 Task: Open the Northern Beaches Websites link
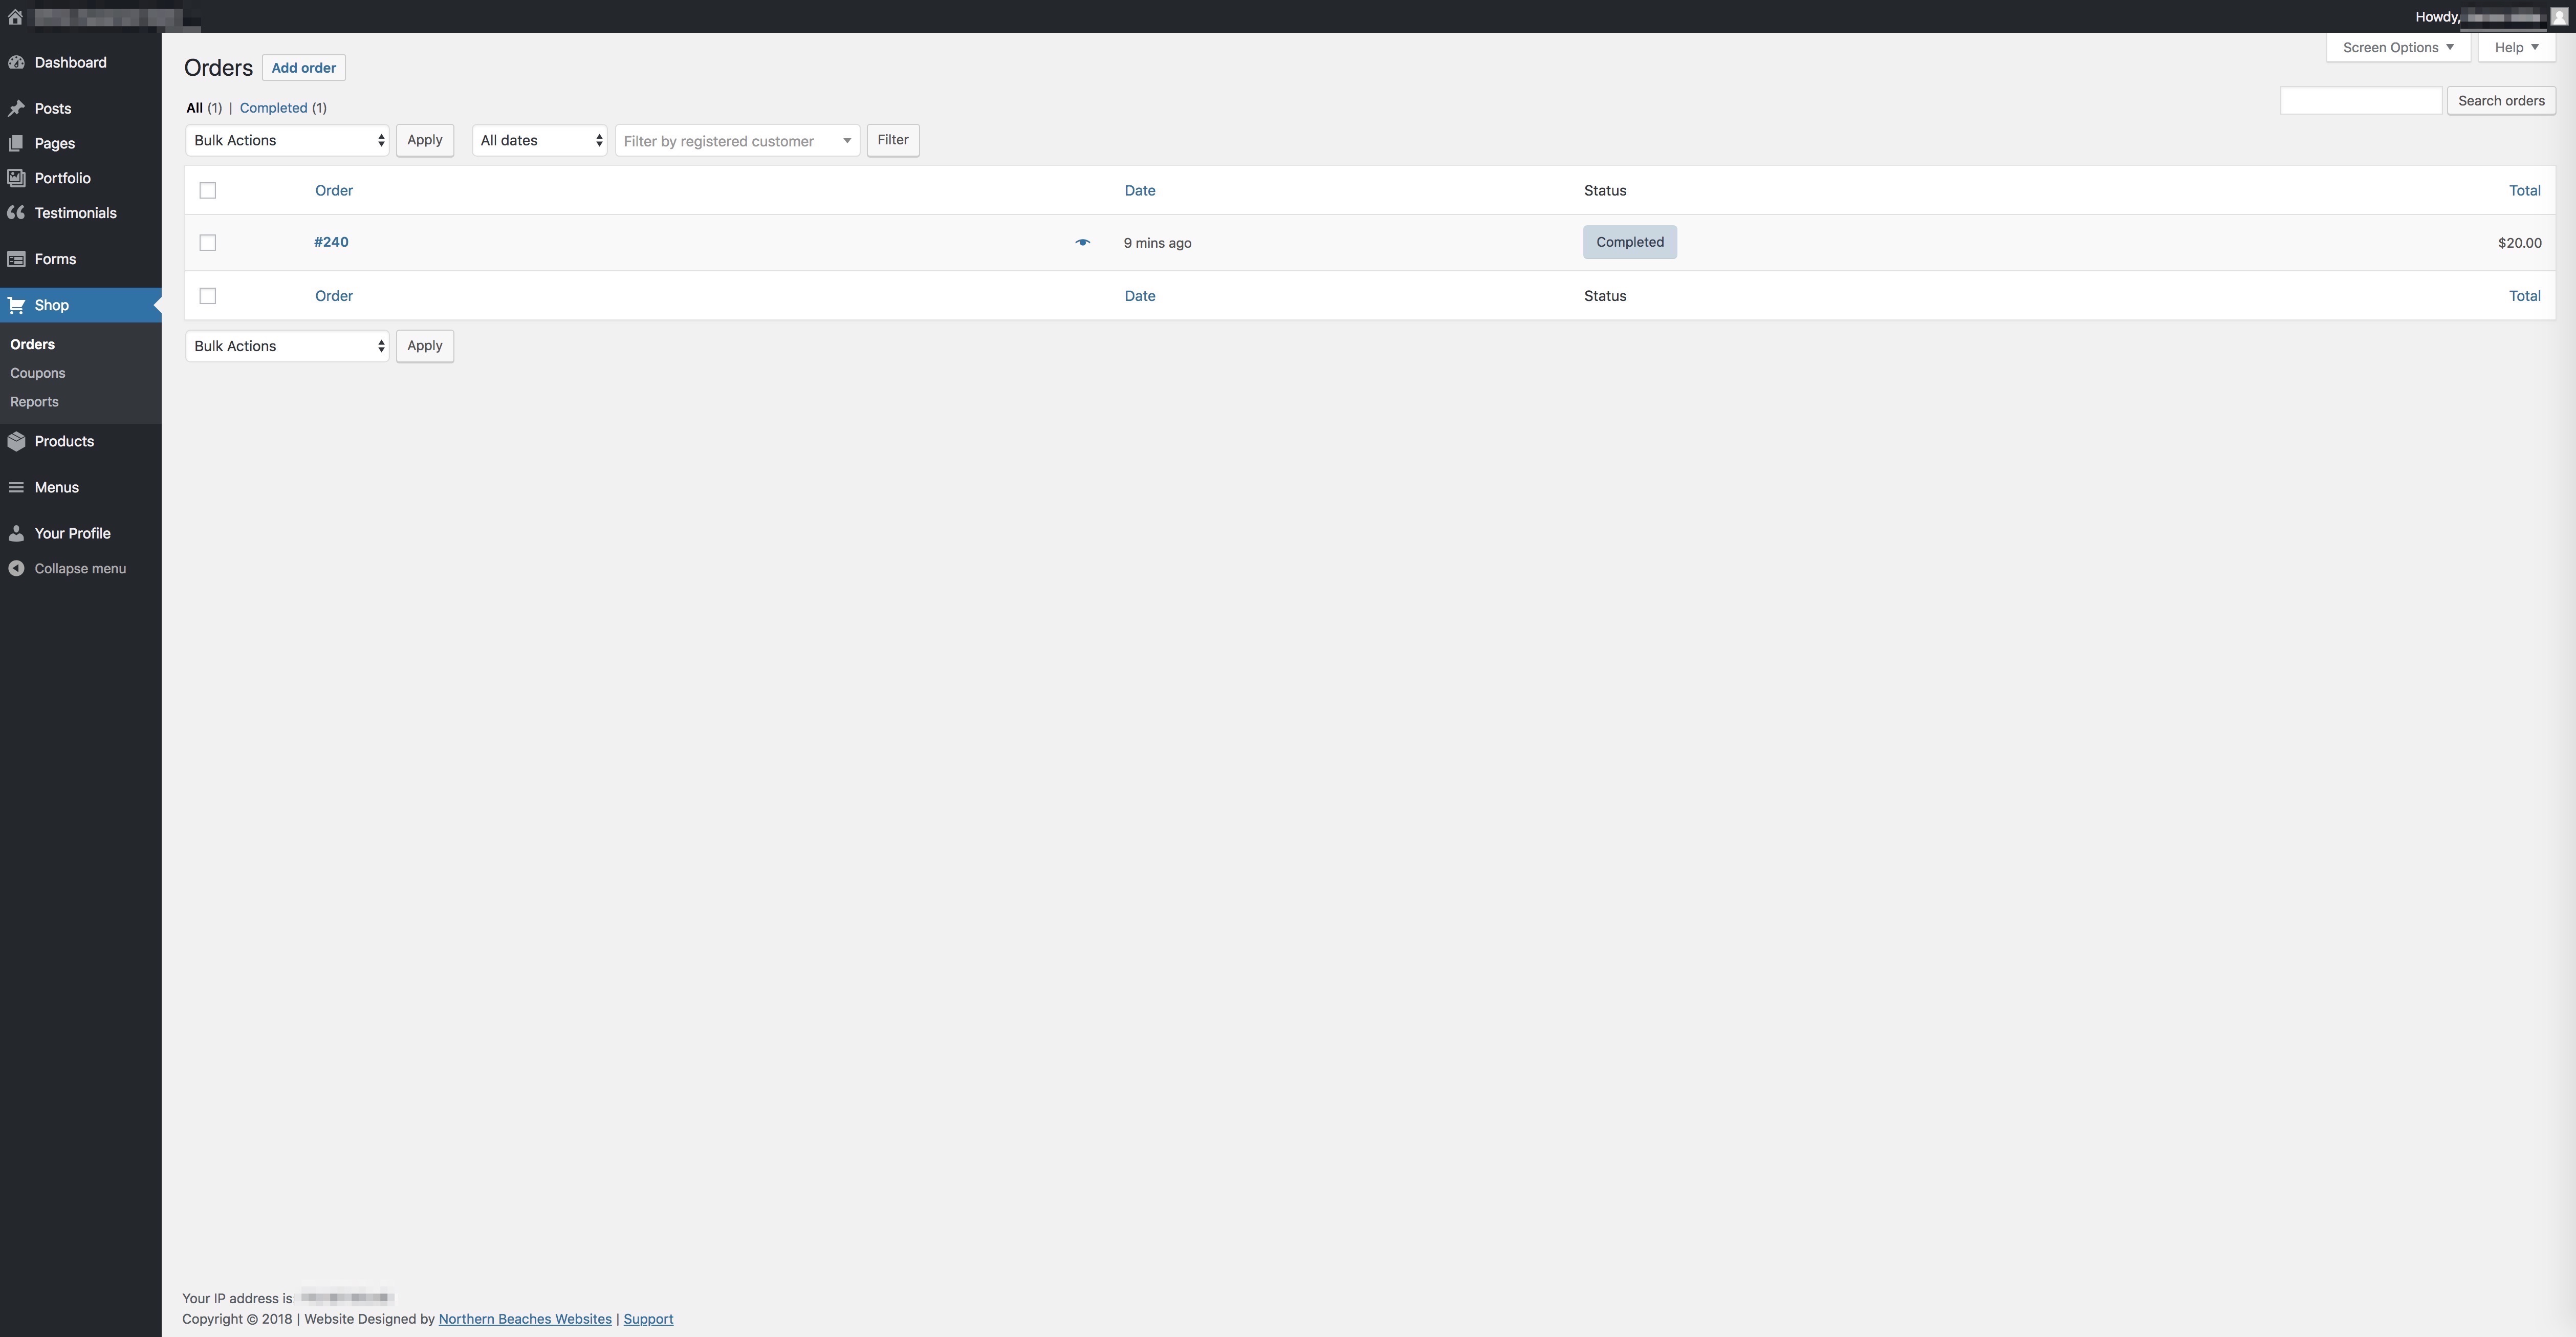point(524,1319)
